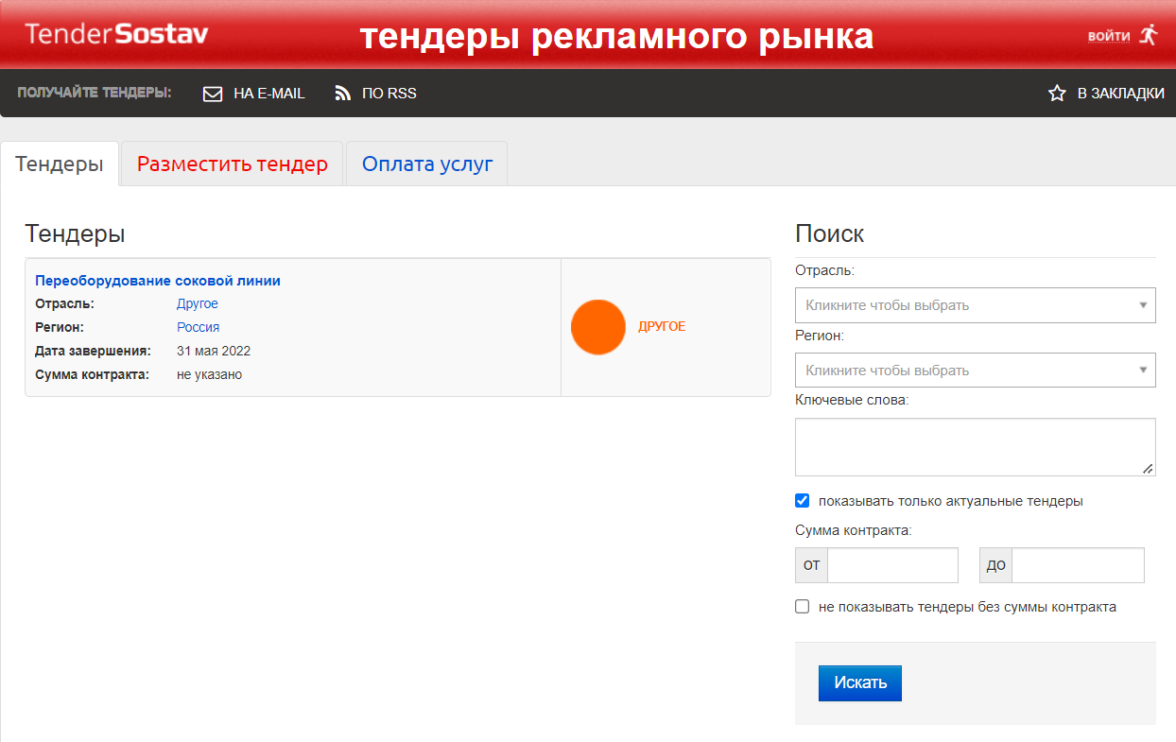The height and width of the screenshot is (742, 1176).
Task: Click the Другое industry link
Action: coord(197,304)
